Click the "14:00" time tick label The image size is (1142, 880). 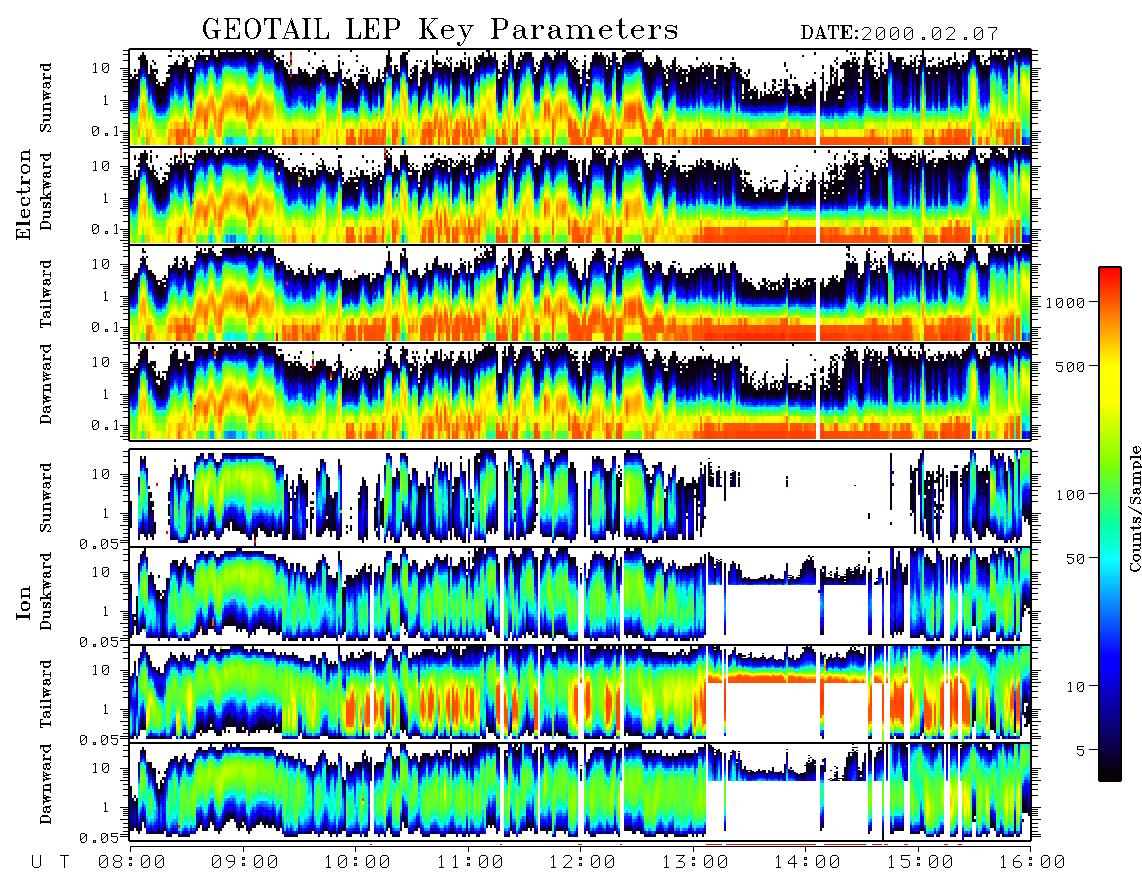(807, 862)
